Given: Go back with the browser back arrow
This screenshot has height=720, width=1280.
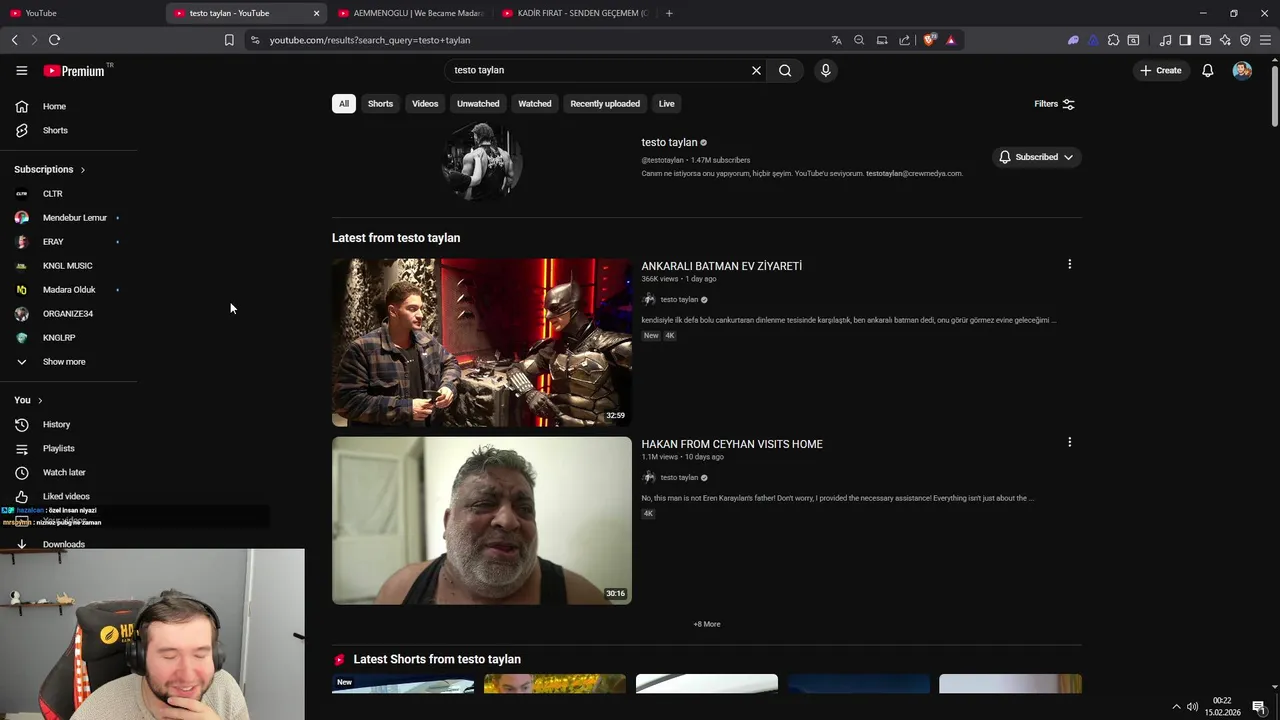Looking at the screenshot, I should click(x=14, y=40).
